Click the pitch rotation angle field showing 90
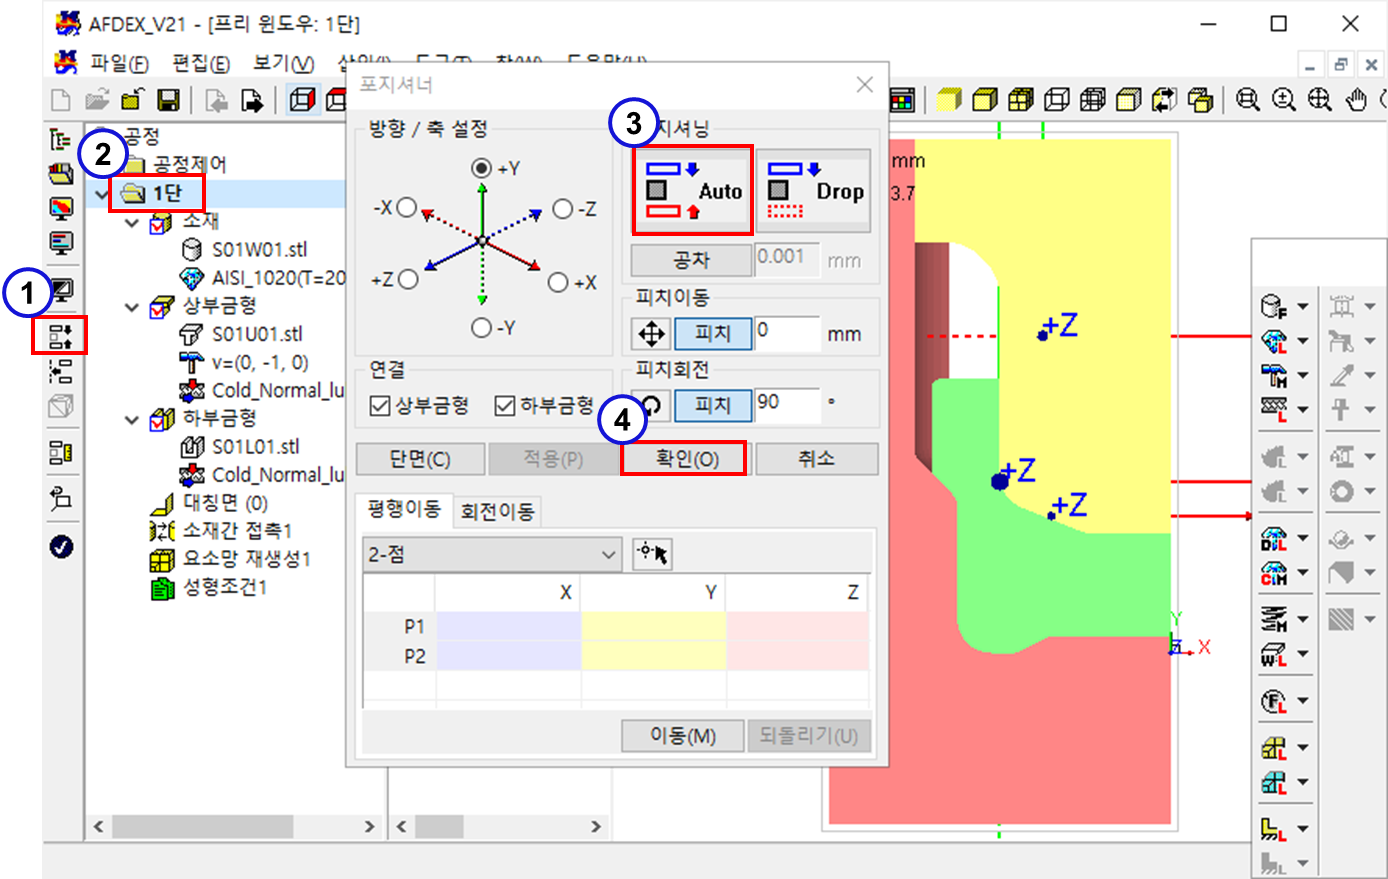The image size is (1388, 879). pyautogui.click(x=786, y=404)
